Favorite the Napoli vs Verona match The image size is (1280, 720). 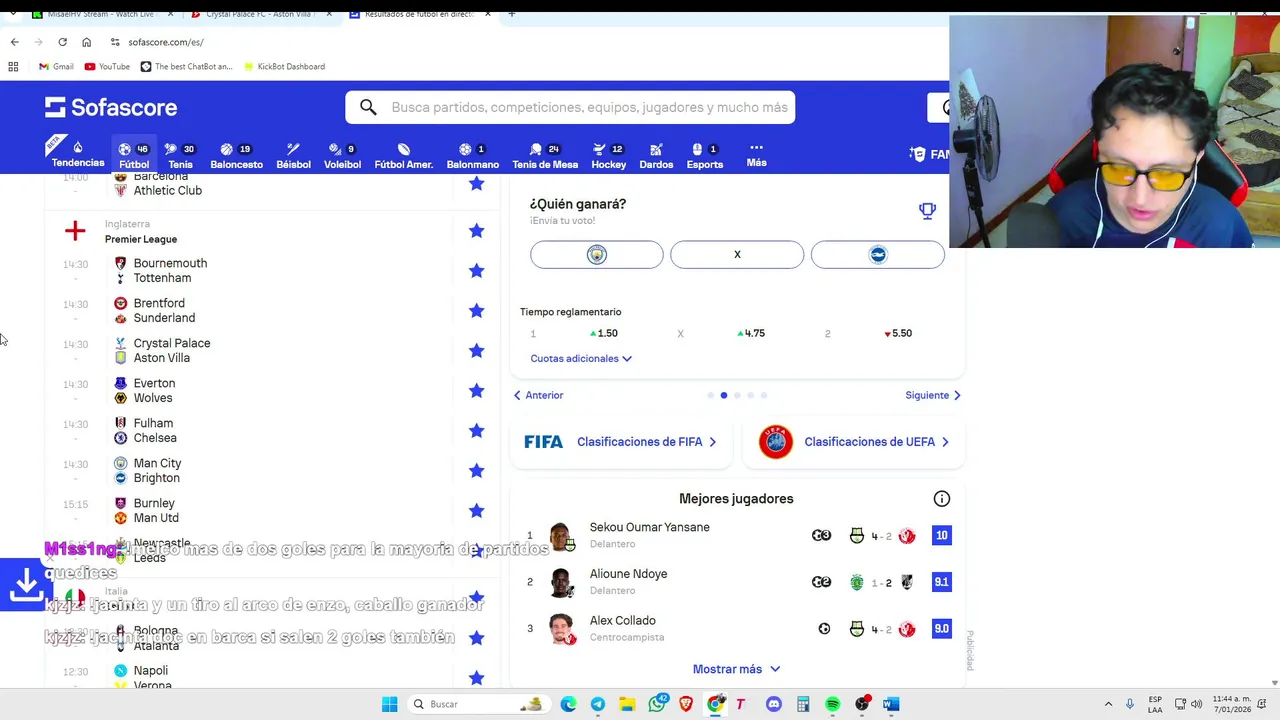(476, 678)
